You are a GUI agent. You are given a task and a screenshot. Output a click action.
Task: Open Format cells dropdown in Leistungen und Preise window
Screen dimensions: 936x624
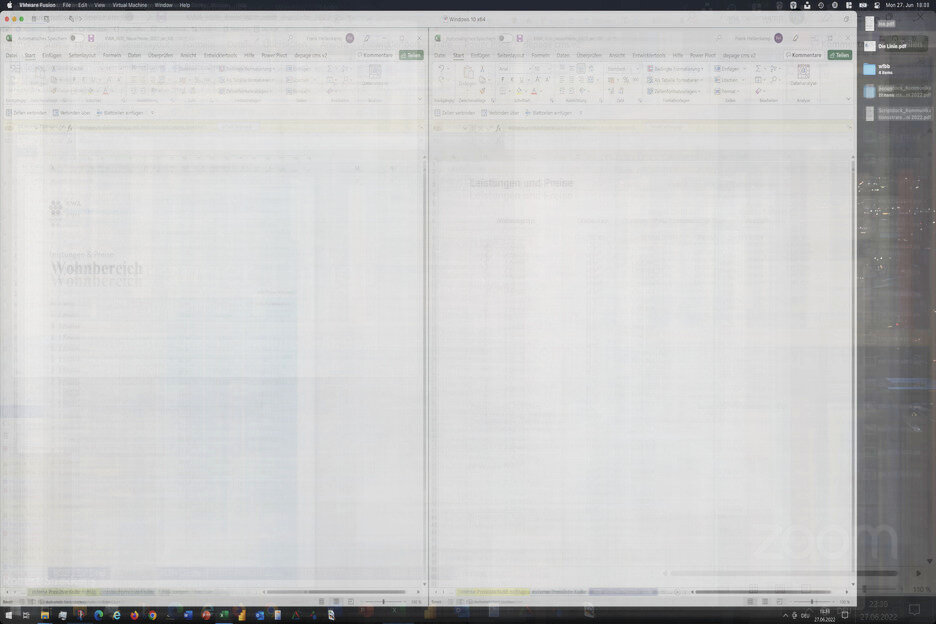[x=727, y=91]
